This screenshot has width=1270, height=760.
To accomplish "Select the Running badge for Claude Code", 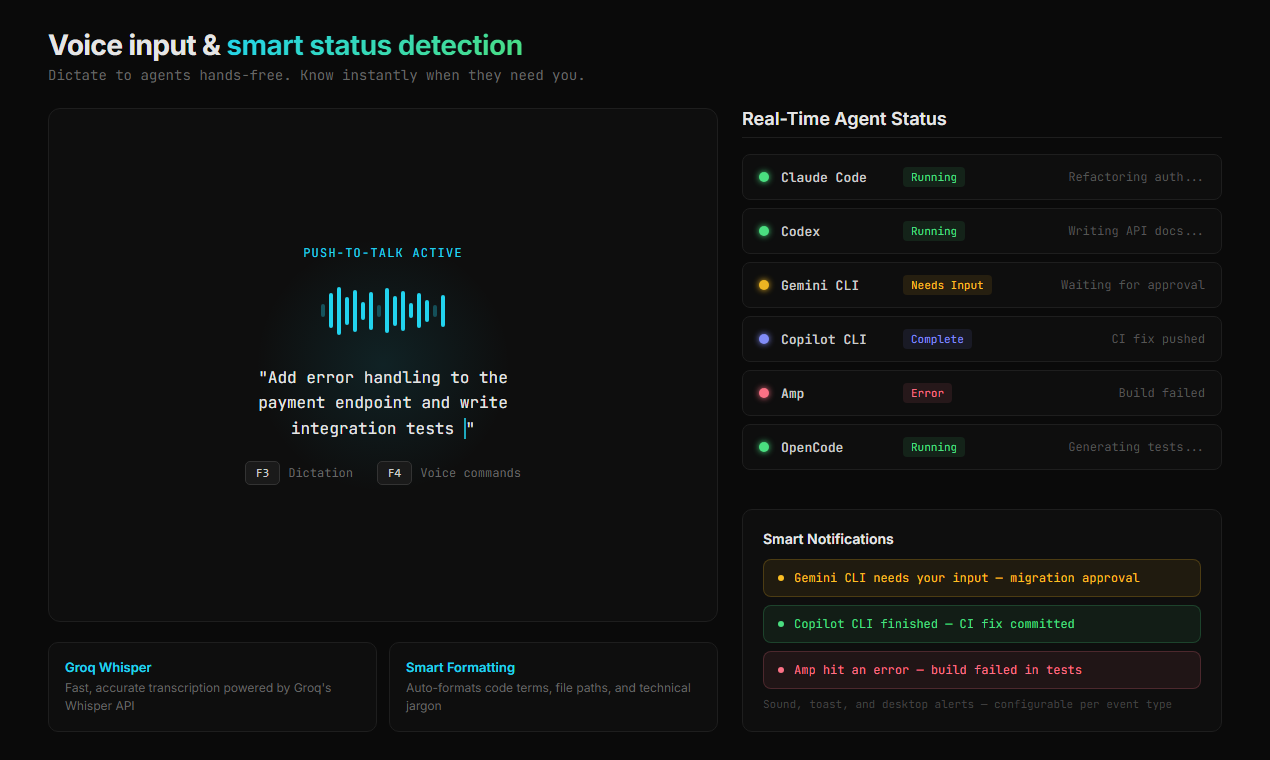I will click(934, 177).
